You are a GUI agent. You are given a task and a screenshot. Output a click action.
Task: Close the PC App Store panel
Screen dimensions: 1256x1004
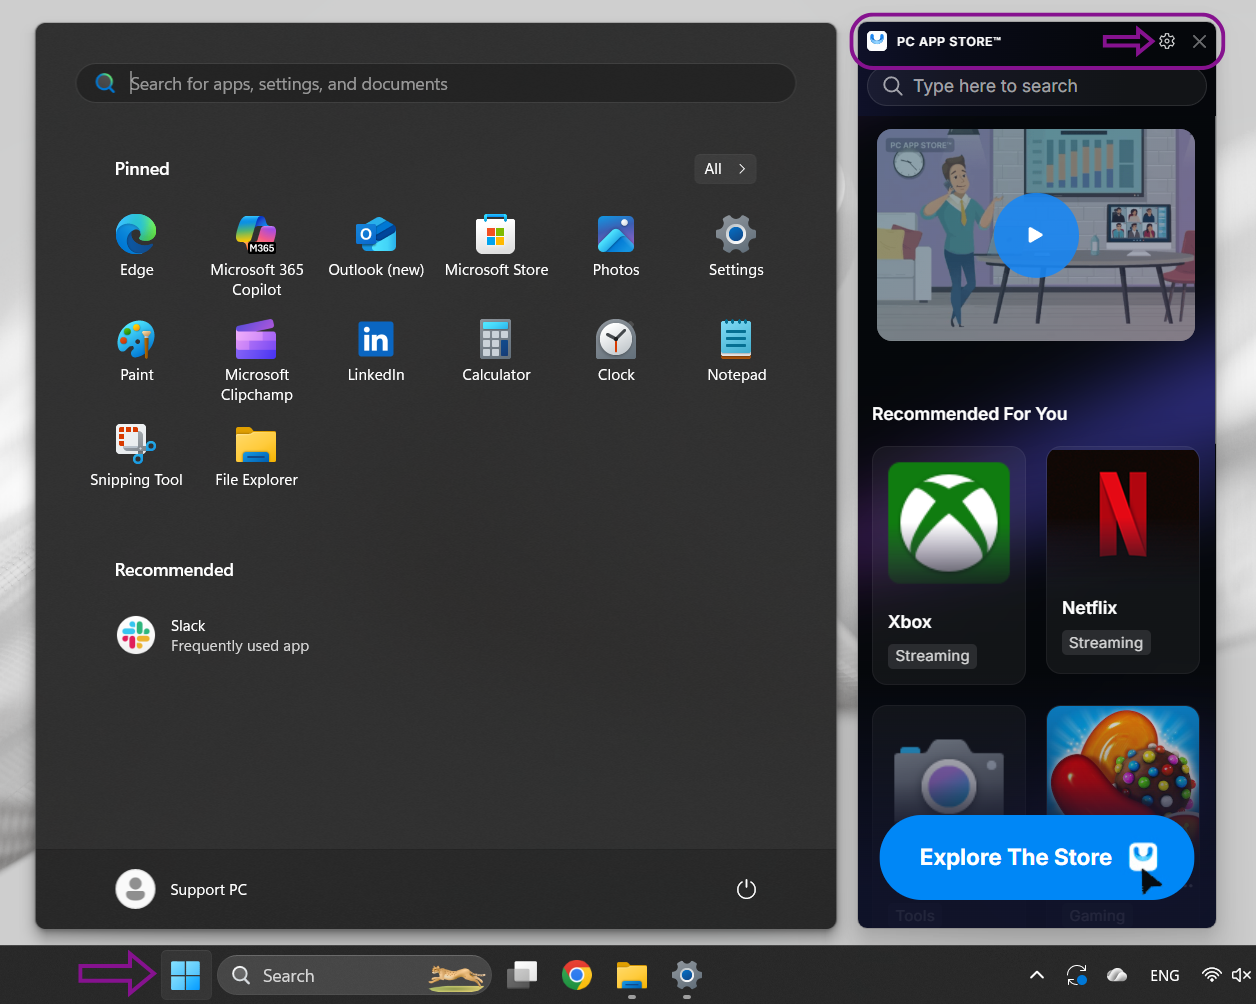(x=1200, y=41)
